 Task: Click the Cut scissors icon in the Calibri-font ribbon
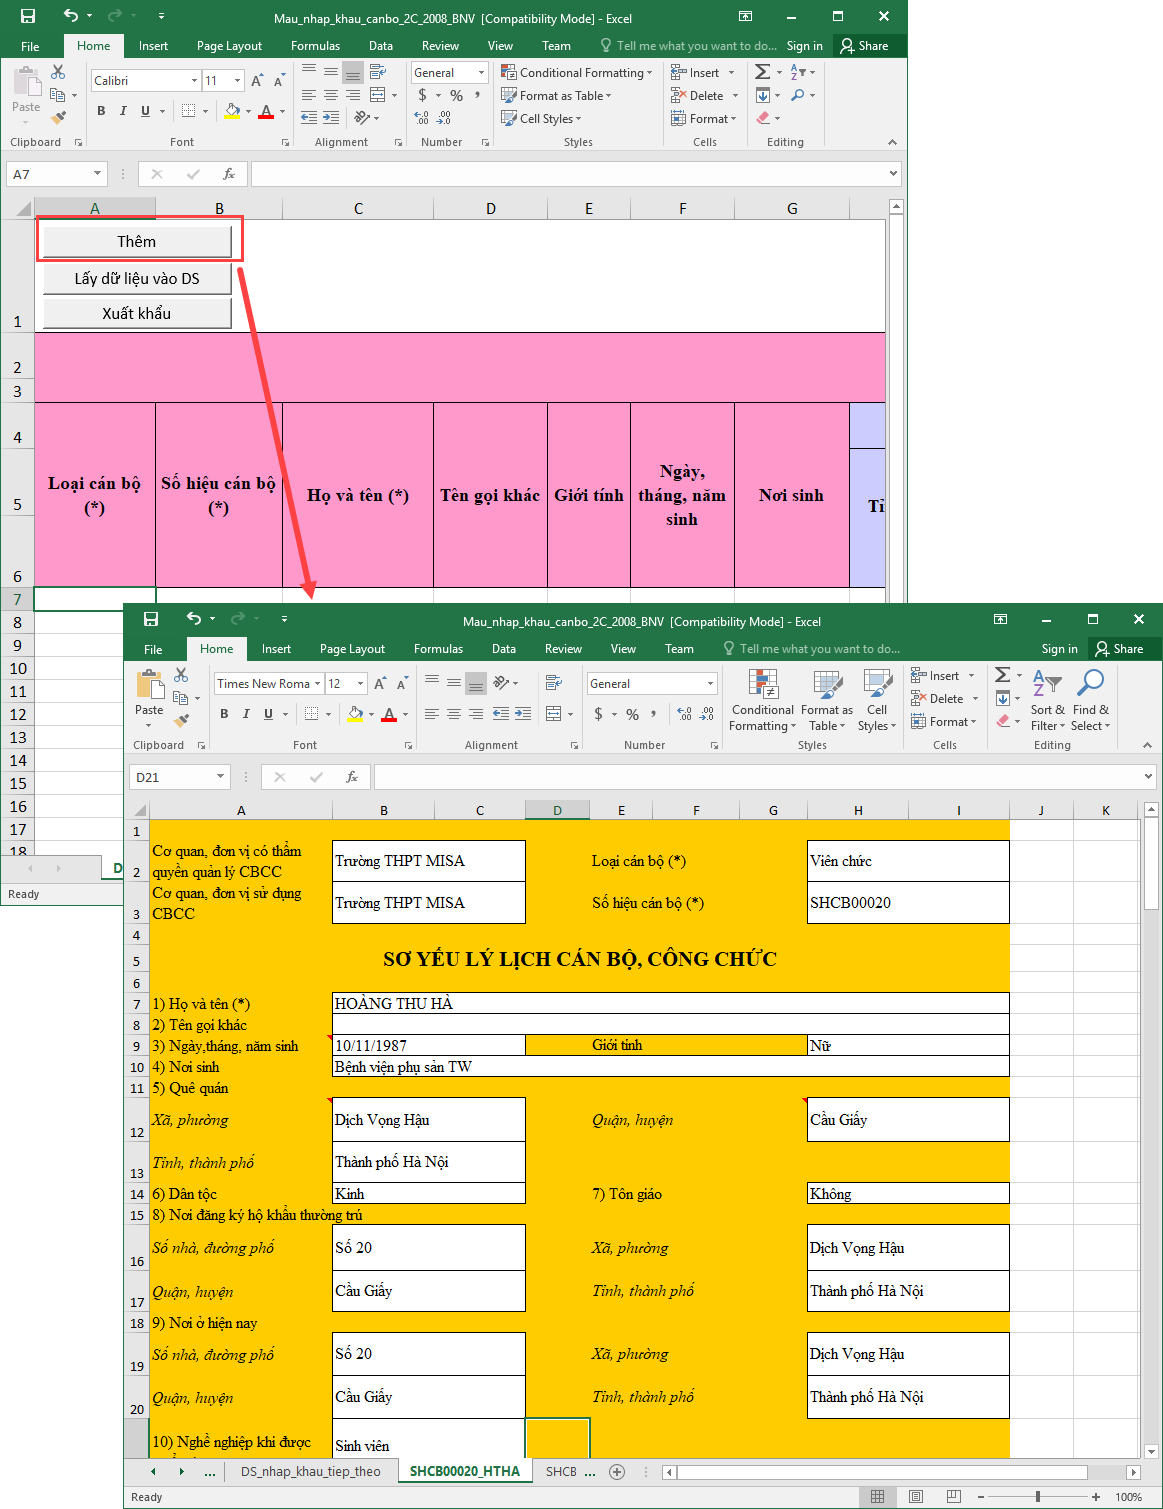point(58,72)
